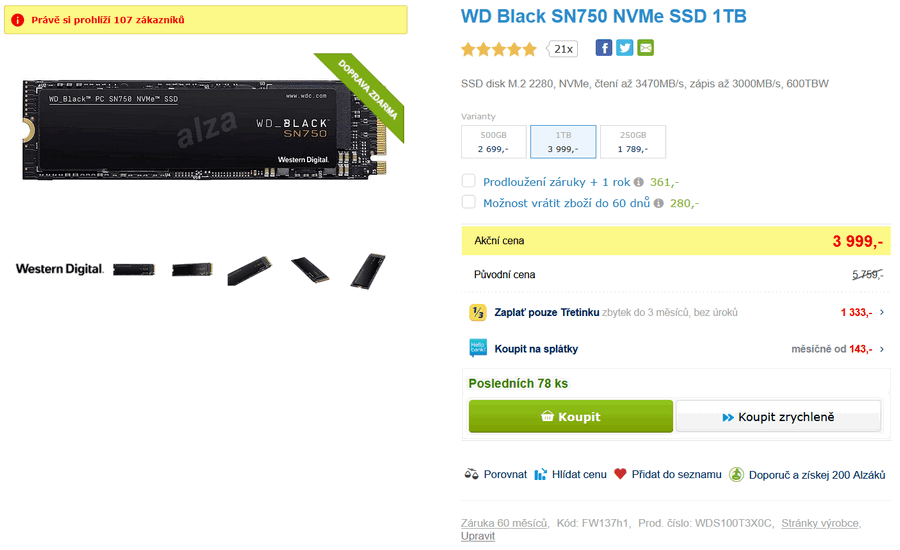Select the 250GB variant
The height and width of the screenshot is (550, 900).
[633, 142]
